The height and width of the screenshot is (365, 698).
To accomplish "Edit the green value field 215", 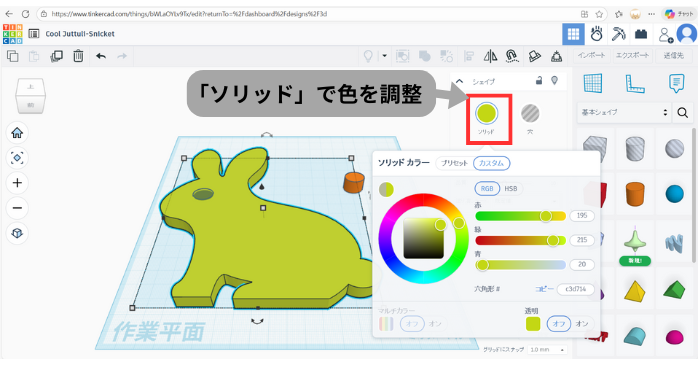I will tap(582, 240).
